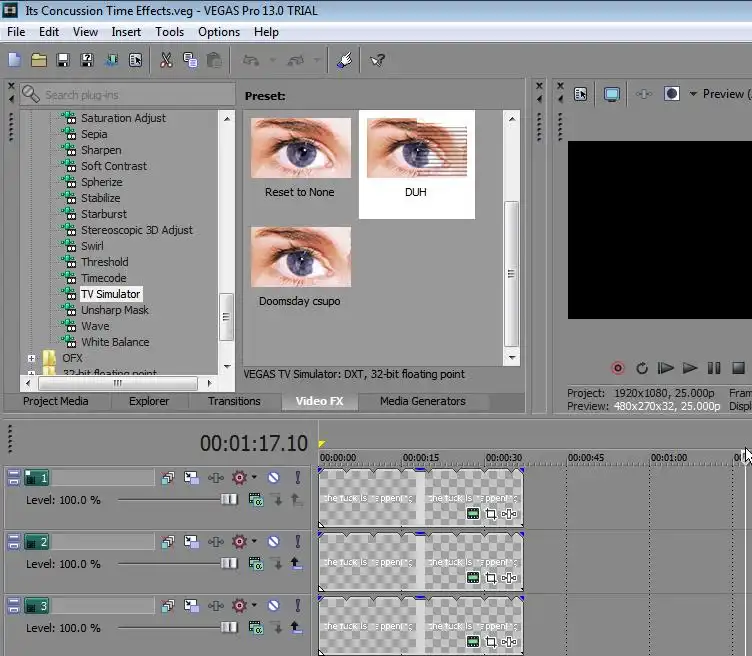Image resolution: width=752 pixels, height=656 pixels.
Task: Open automation dropdown arrow on track 2
Action: [254, 541]
